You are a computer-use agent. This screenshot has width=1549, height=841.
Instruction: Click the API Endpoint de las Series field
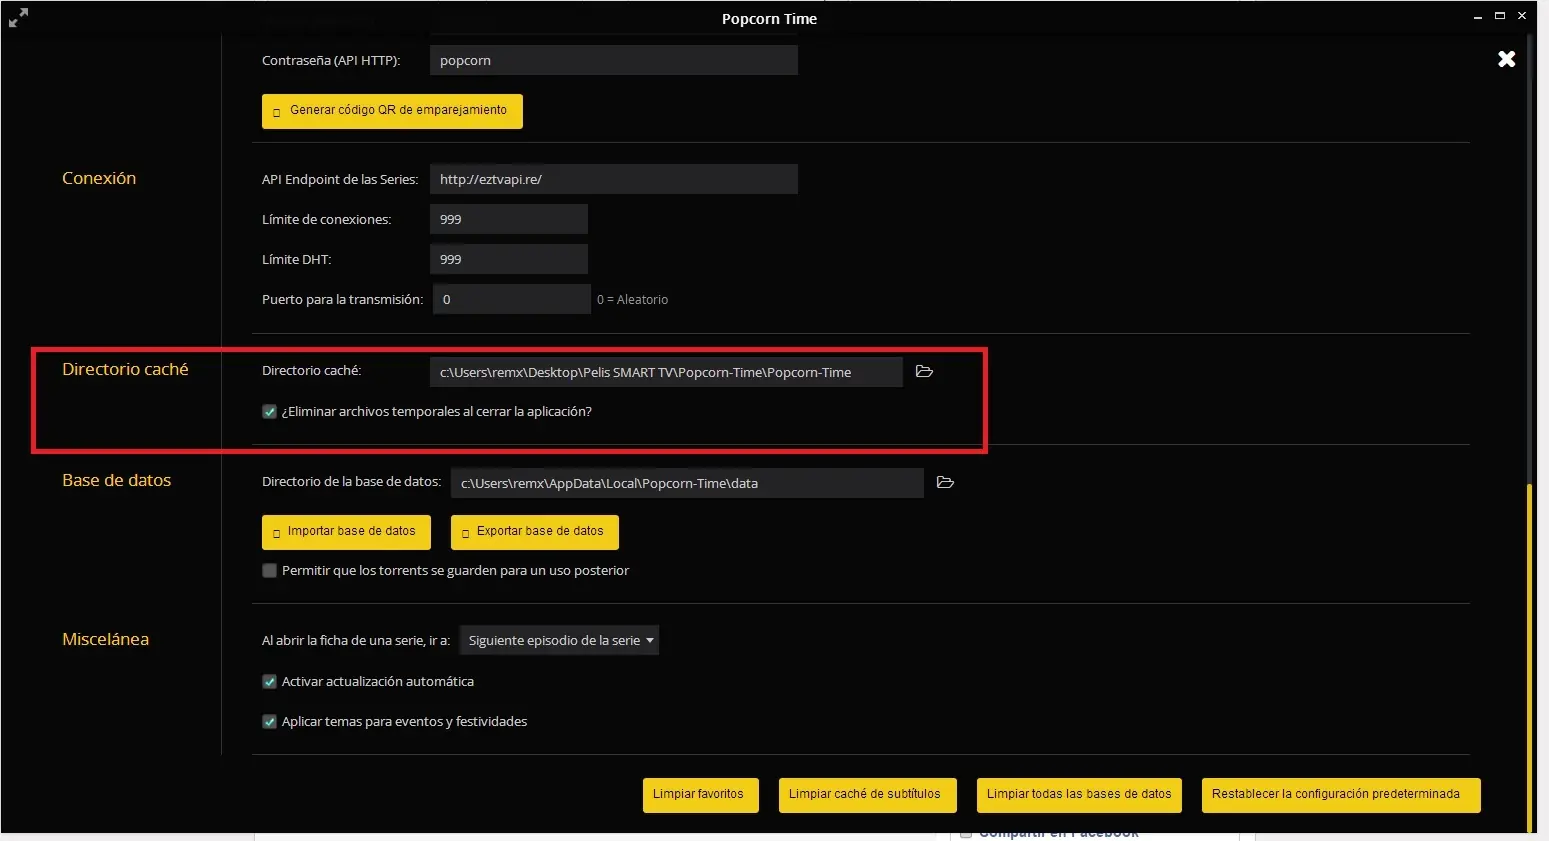click(613, 180)
